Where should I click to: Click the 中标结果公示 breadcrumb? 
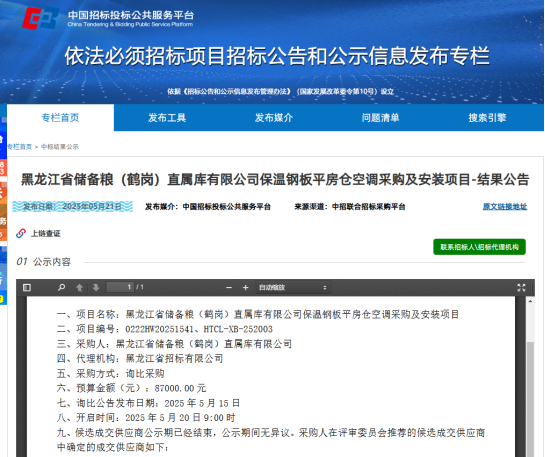click(60, 147)
